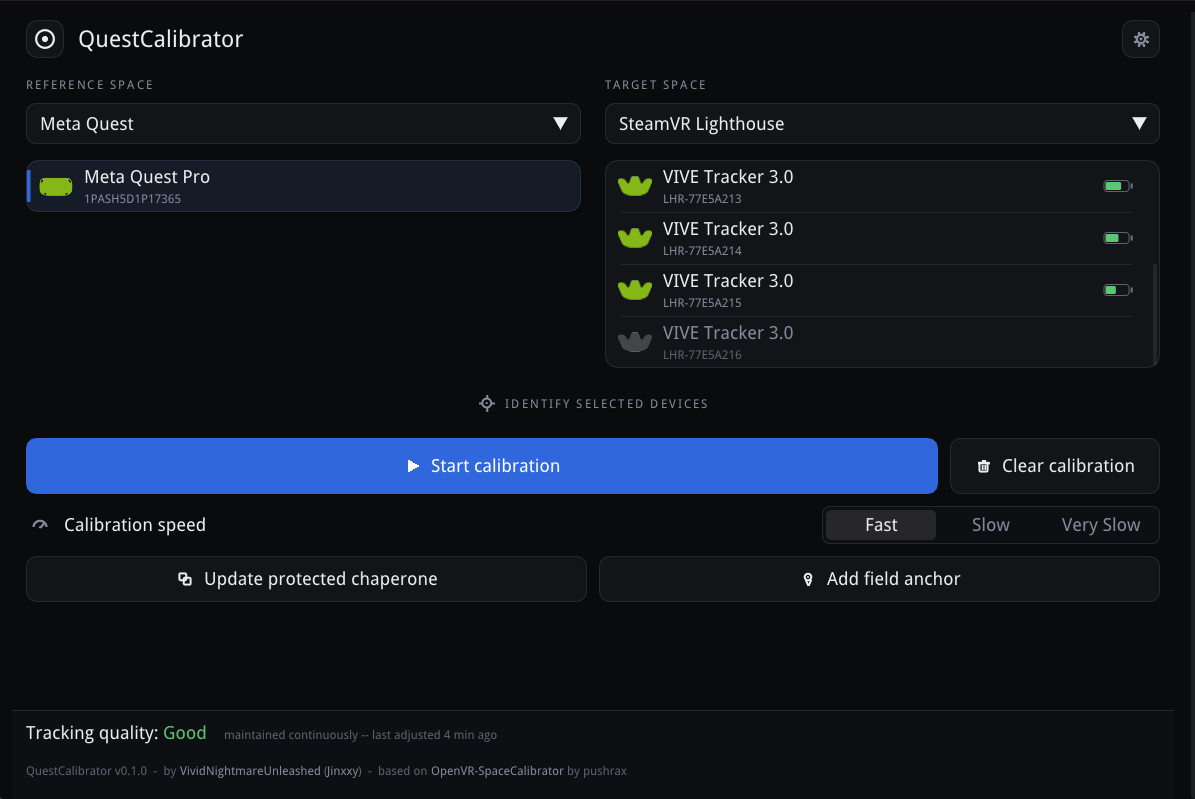Screen dimensions: 1195x799
Task: Click the Target Space dropdown arrow
Action: tap(1139, 124)
